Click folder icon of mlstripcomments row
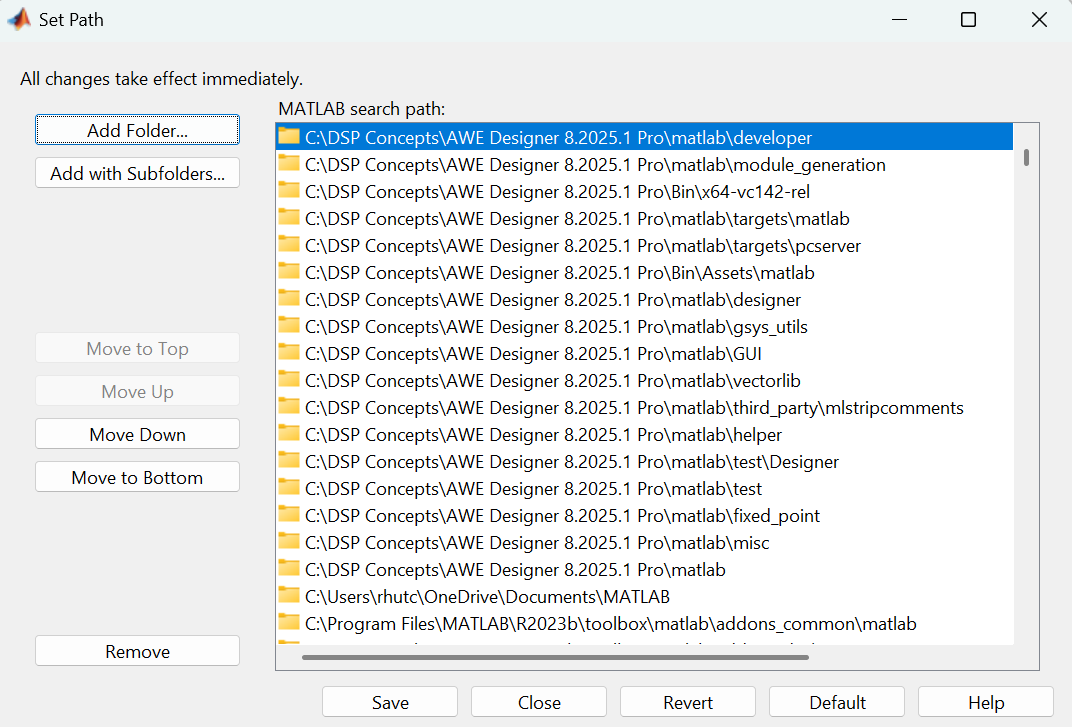1072x727 pixels. [x=289, y=407]
